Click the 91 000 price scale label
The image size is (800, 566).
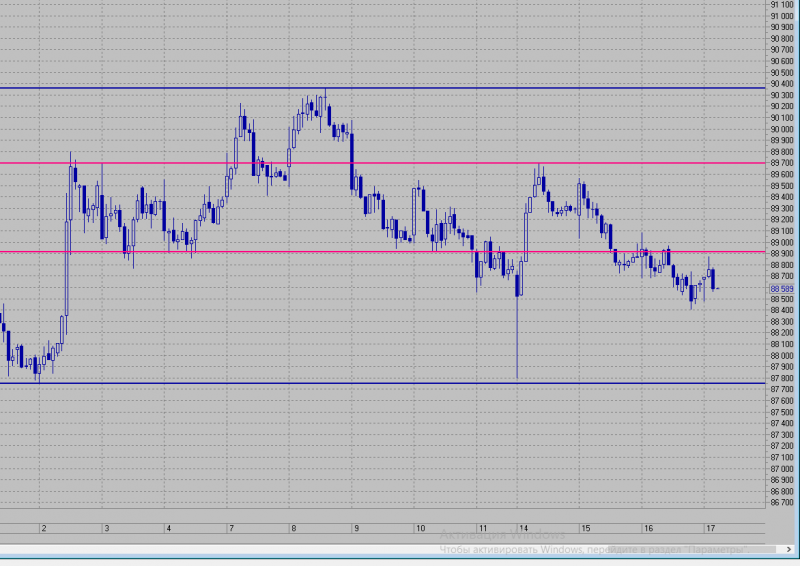coord(782,16)
